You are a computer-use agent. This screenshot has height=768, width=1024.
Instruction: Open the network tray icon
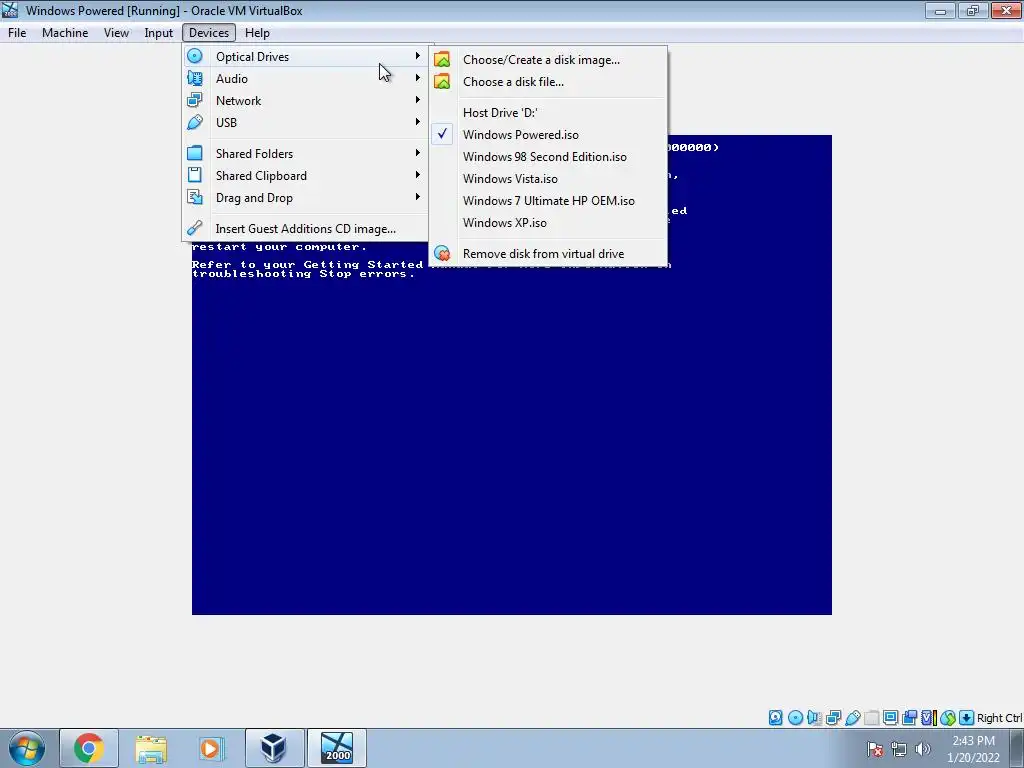899,749
